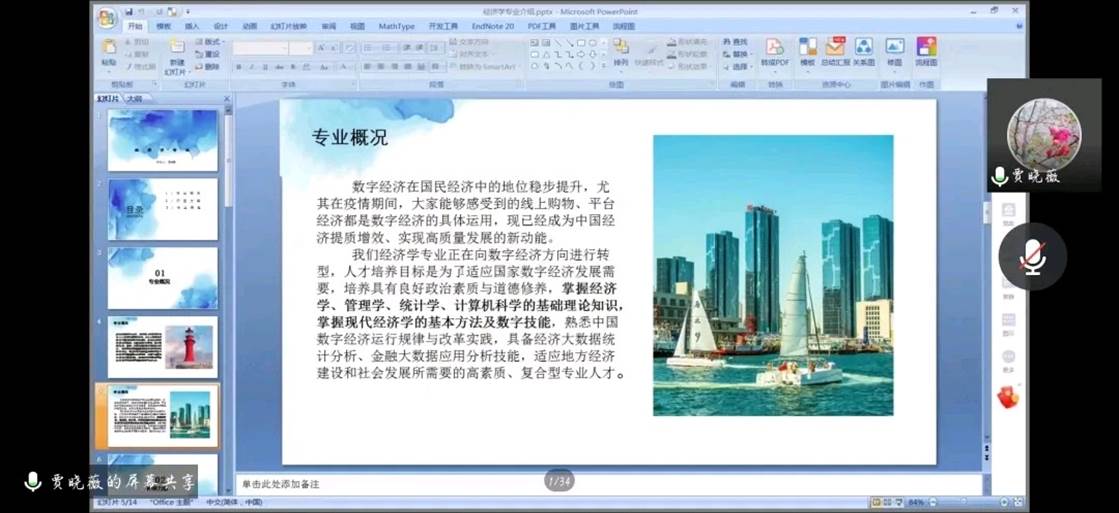Click the Office button logo
Screen dimensions: 1119x513
click(107, 17)
